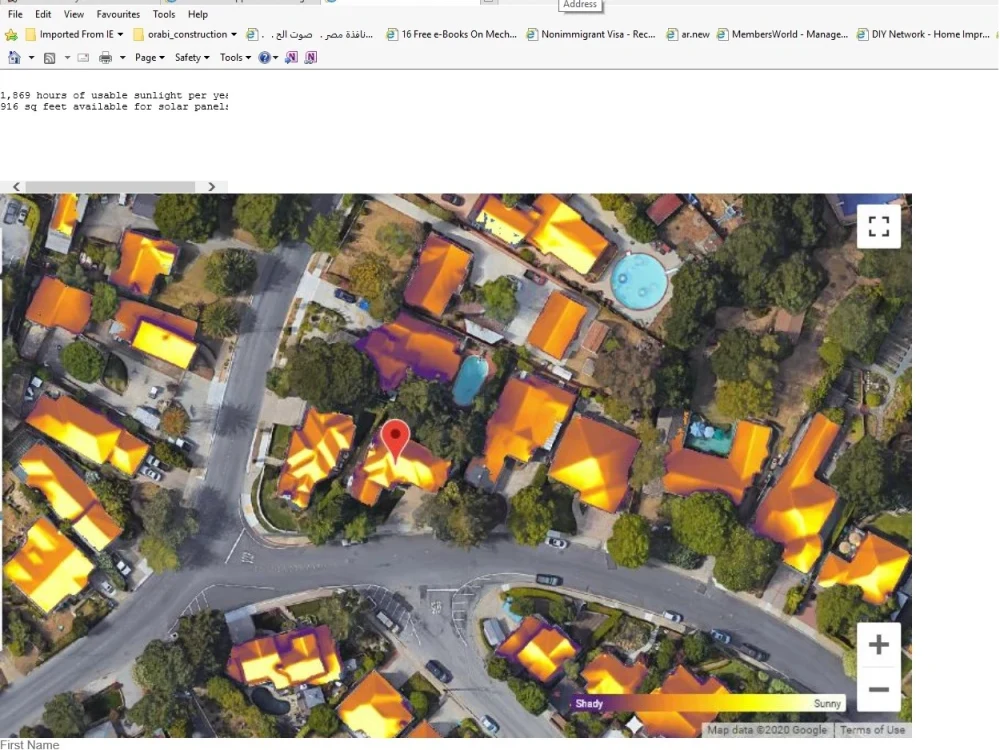Open the Arabic-titled favourite link

click(x=310, y=34)
